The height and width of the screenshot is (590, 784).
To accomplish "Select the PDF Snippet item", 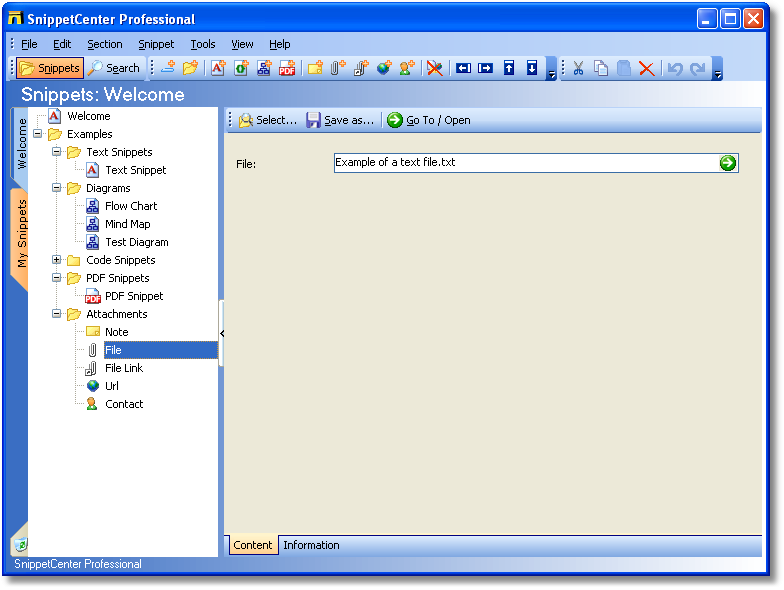I will click(x=134, y=296).
